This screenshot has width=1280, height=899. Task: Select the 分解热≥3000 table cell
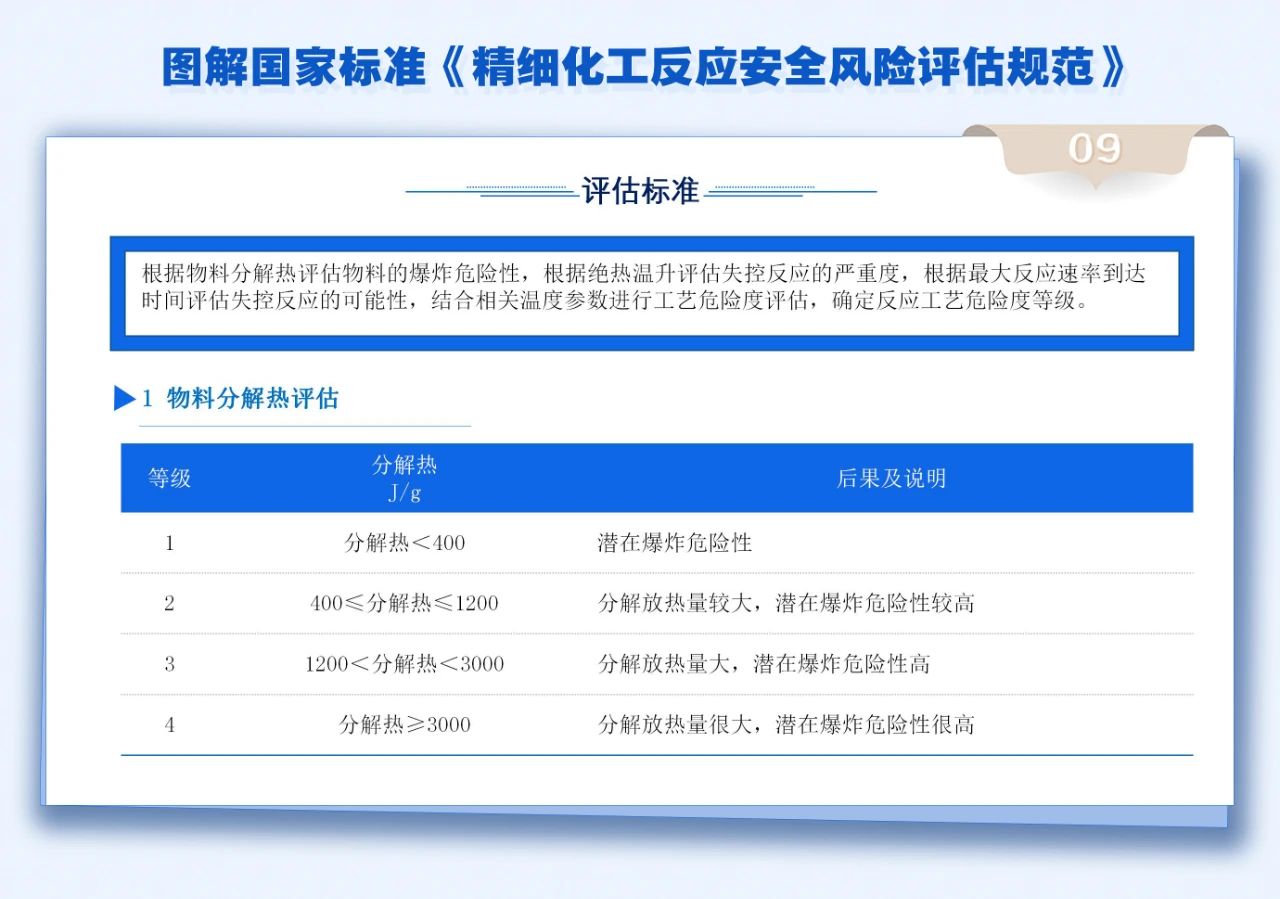pos(404,725)
